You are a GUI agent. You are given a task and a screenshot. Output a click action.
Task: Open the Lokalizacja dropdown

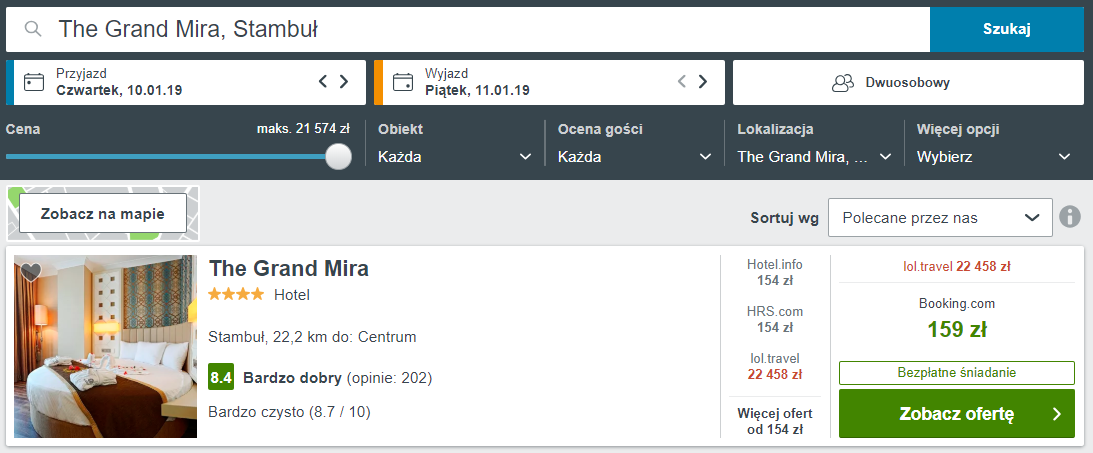[815, 157]
